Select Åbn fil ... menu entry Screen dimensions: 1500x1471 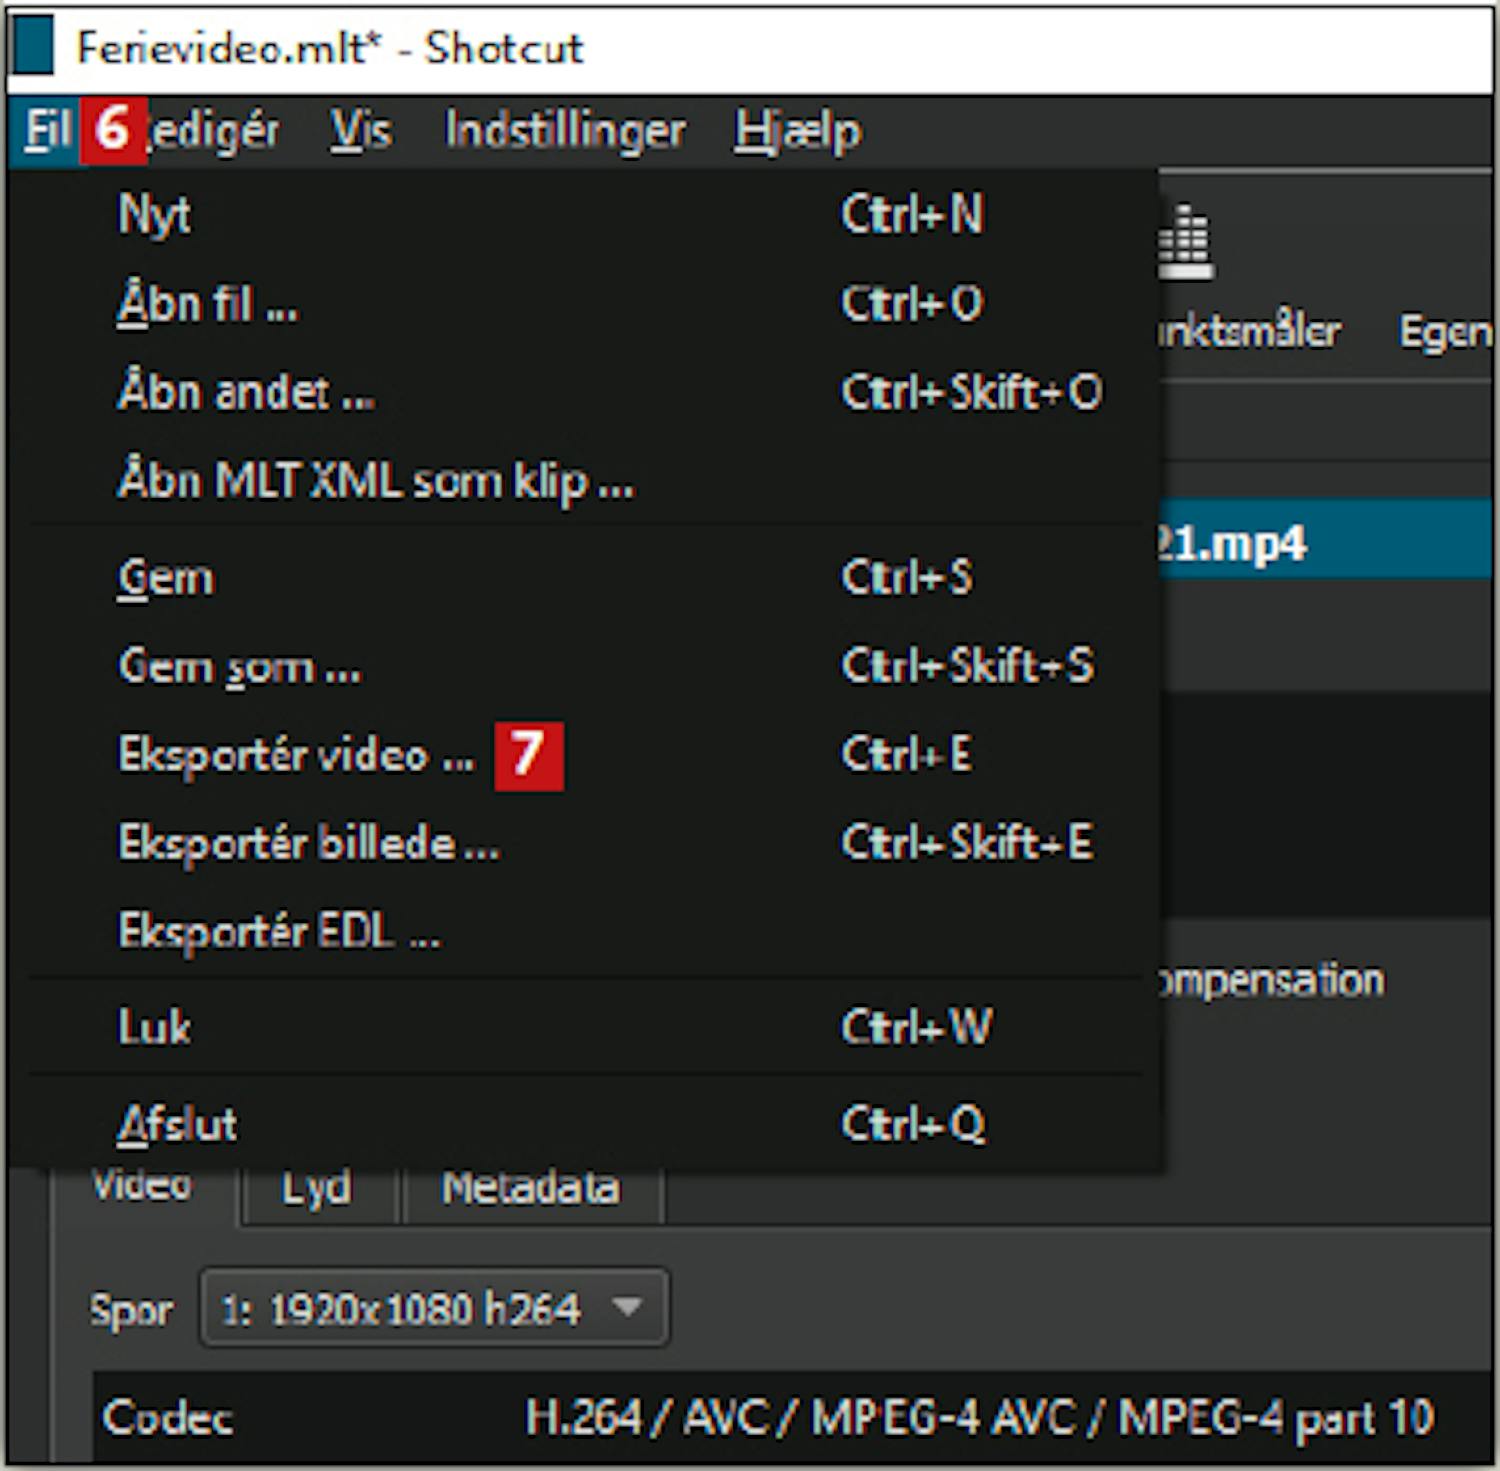click(x=585, y=303)
